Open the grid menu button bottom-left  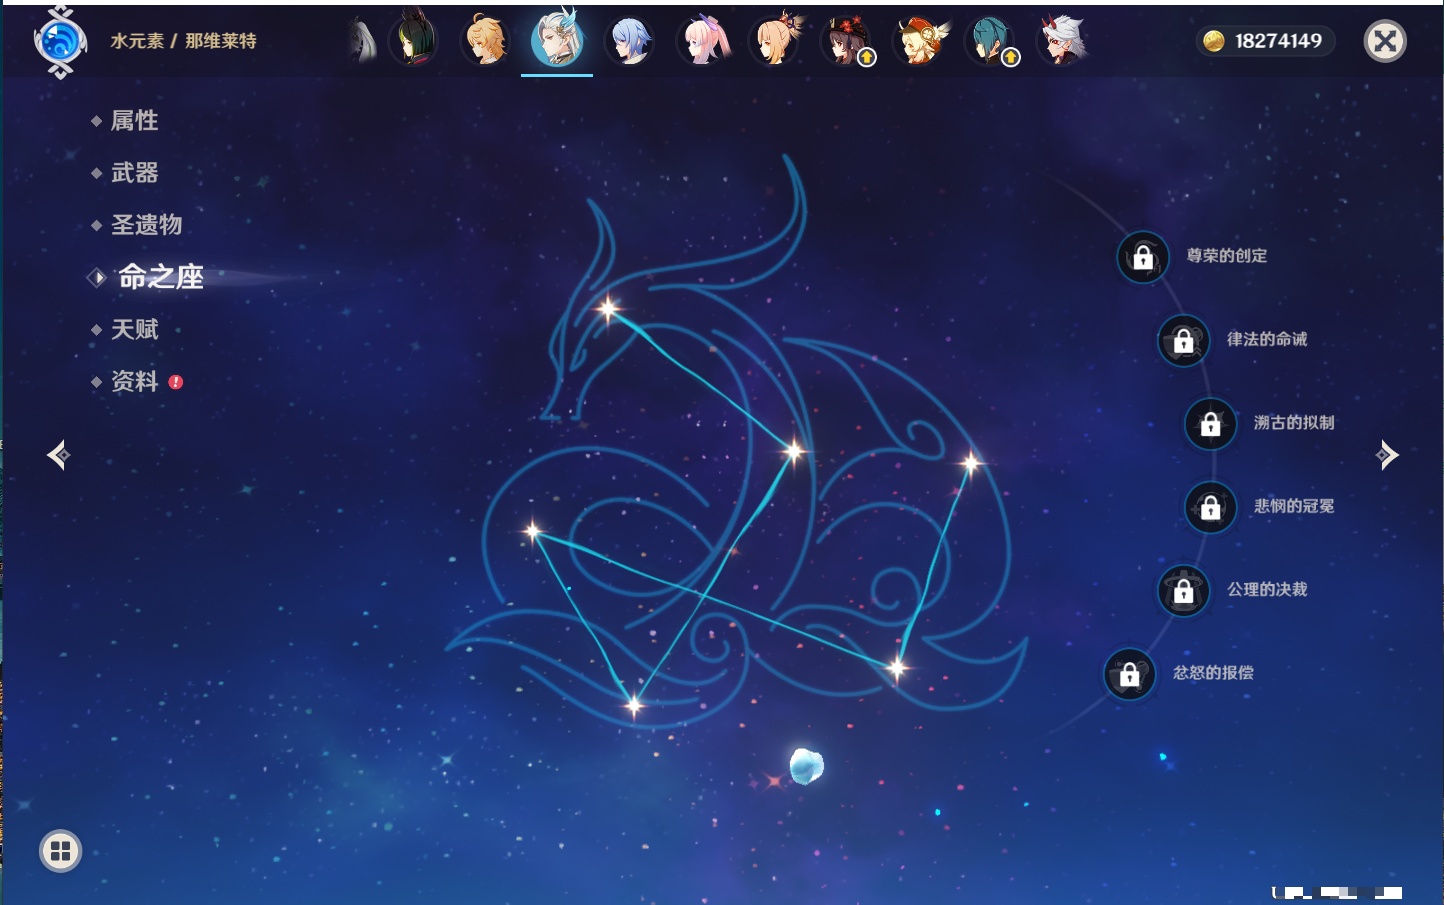60,851
